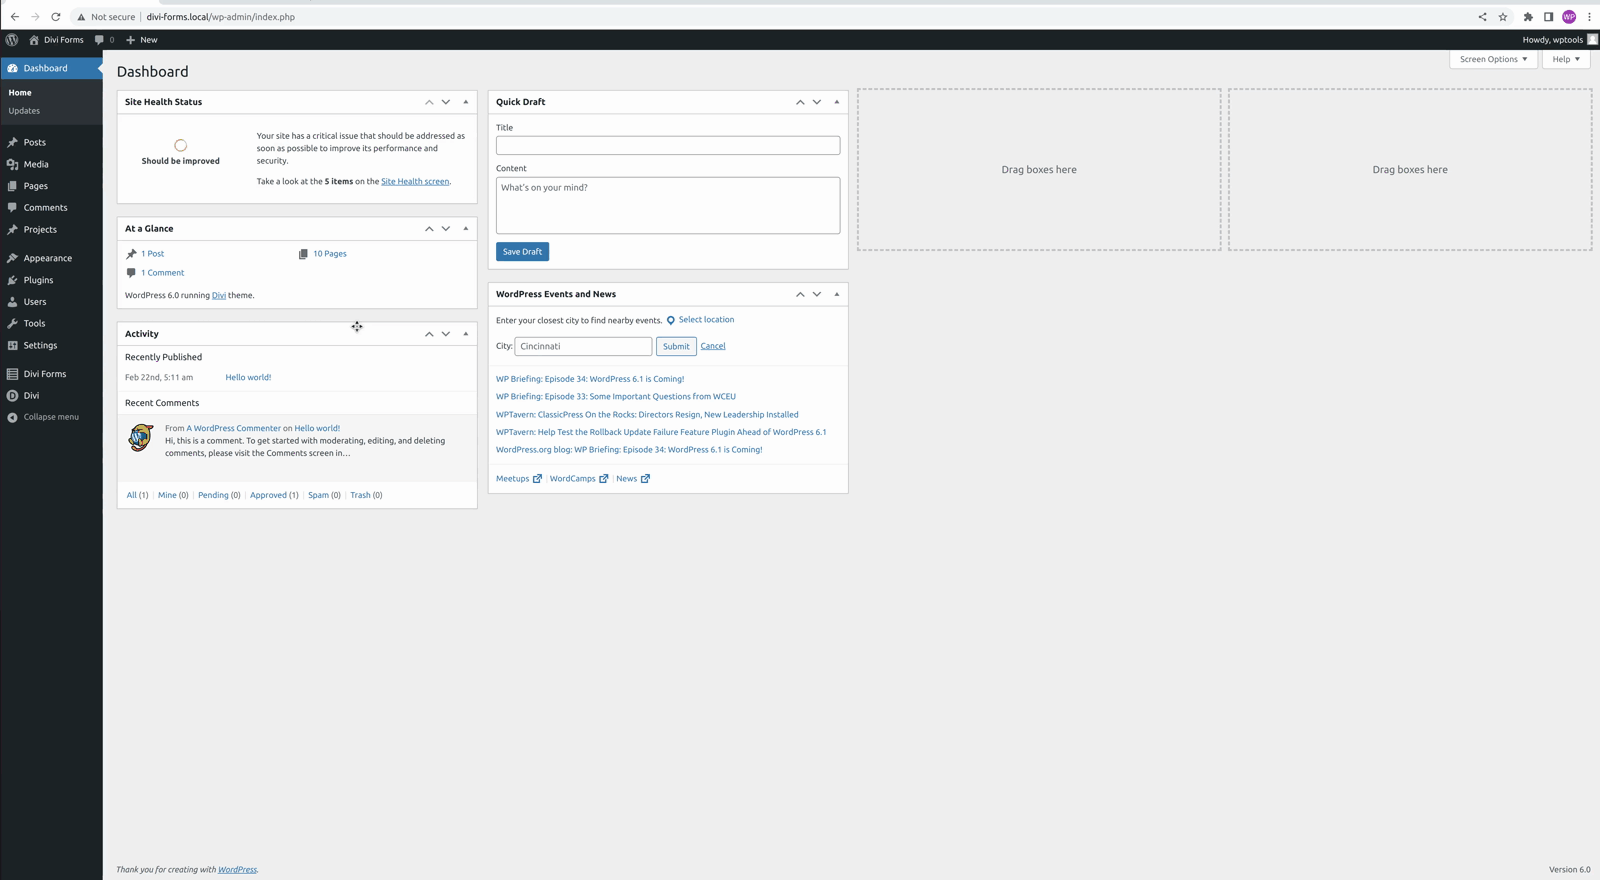Screen dimensions: 1600x880
Task: Move Activity box down
Action: coord(446,334)
